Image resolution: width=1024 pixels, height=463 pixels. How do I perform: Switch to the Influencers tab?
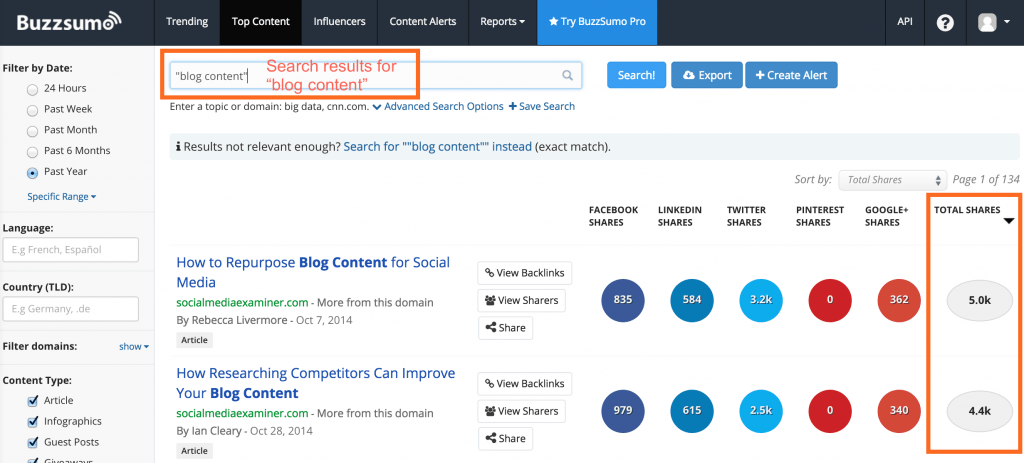point(339,22)
